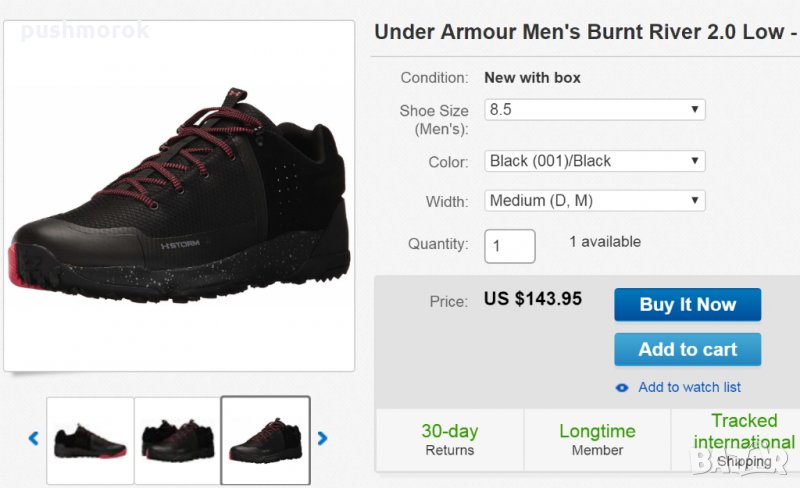Click the eye icon beside the watch list link
800x488 pixels.
coord(622,388)
